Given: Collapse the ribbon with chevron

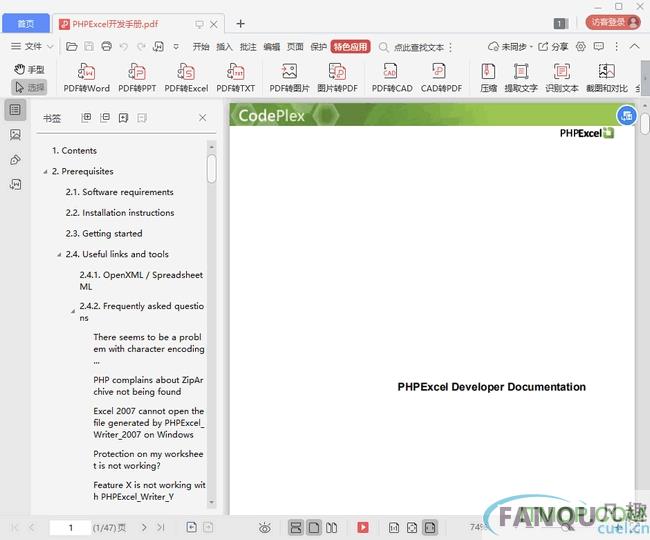Looking at the screenshot, I should 635,46.
